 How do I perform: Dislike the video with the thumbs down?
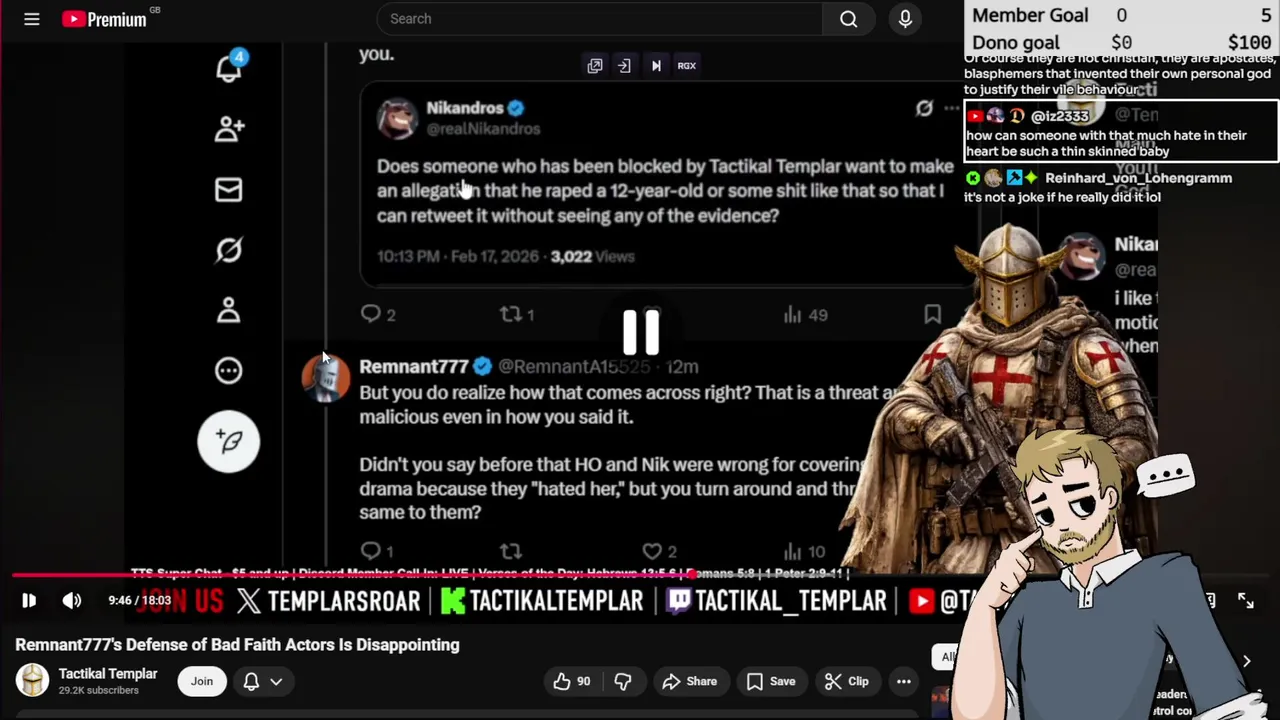(623, 681)
